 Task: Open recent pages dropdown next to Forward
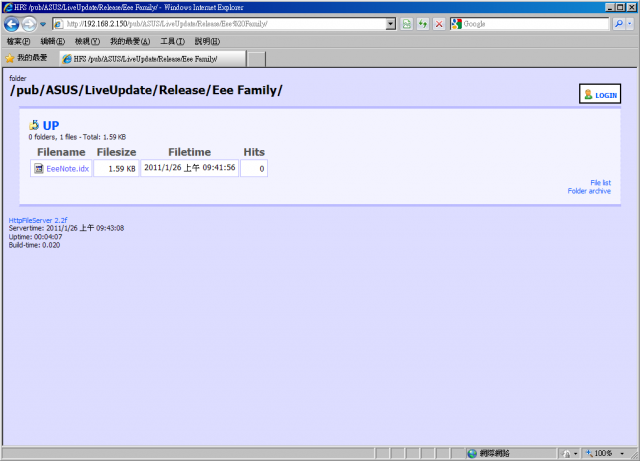click(43, 24)
